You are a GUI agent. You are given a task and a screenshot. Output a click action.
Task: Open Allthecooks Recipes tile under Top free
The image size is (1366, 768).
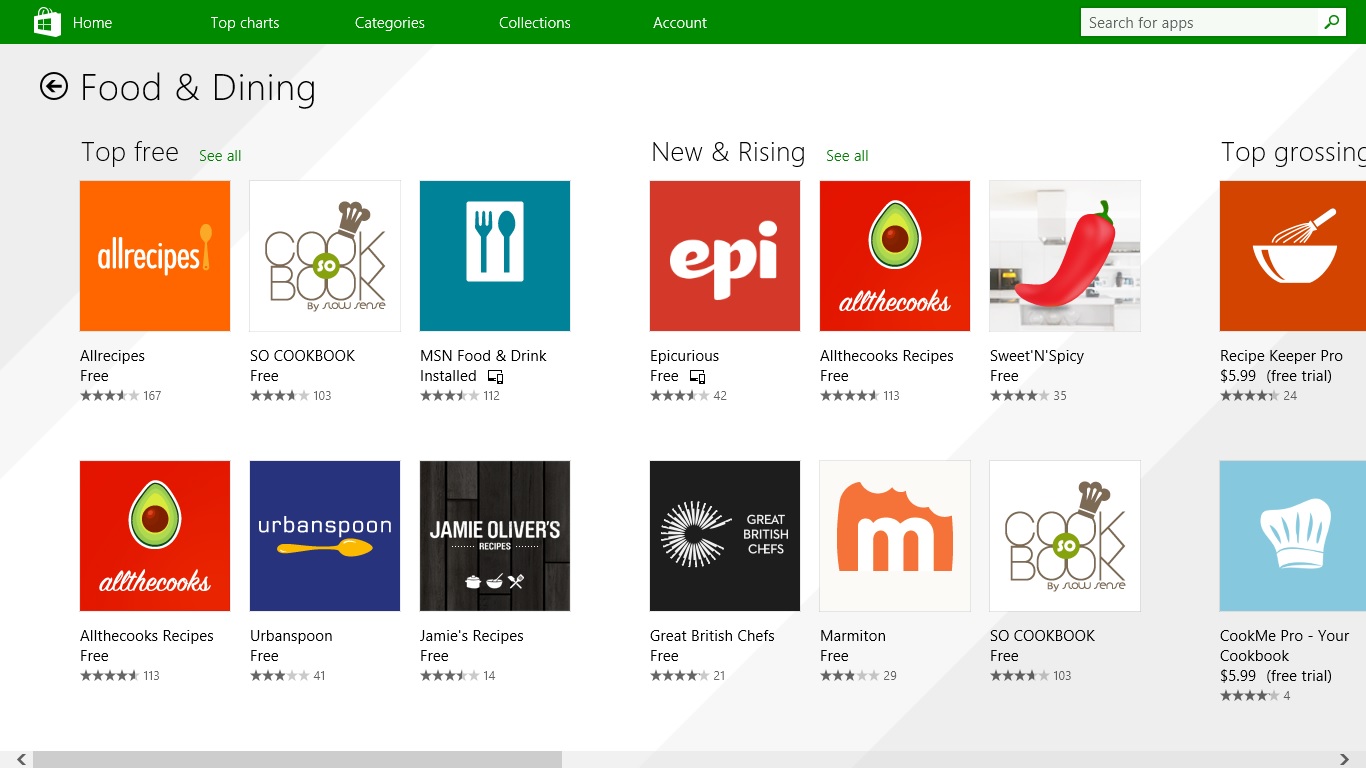(x=155, y=536)
